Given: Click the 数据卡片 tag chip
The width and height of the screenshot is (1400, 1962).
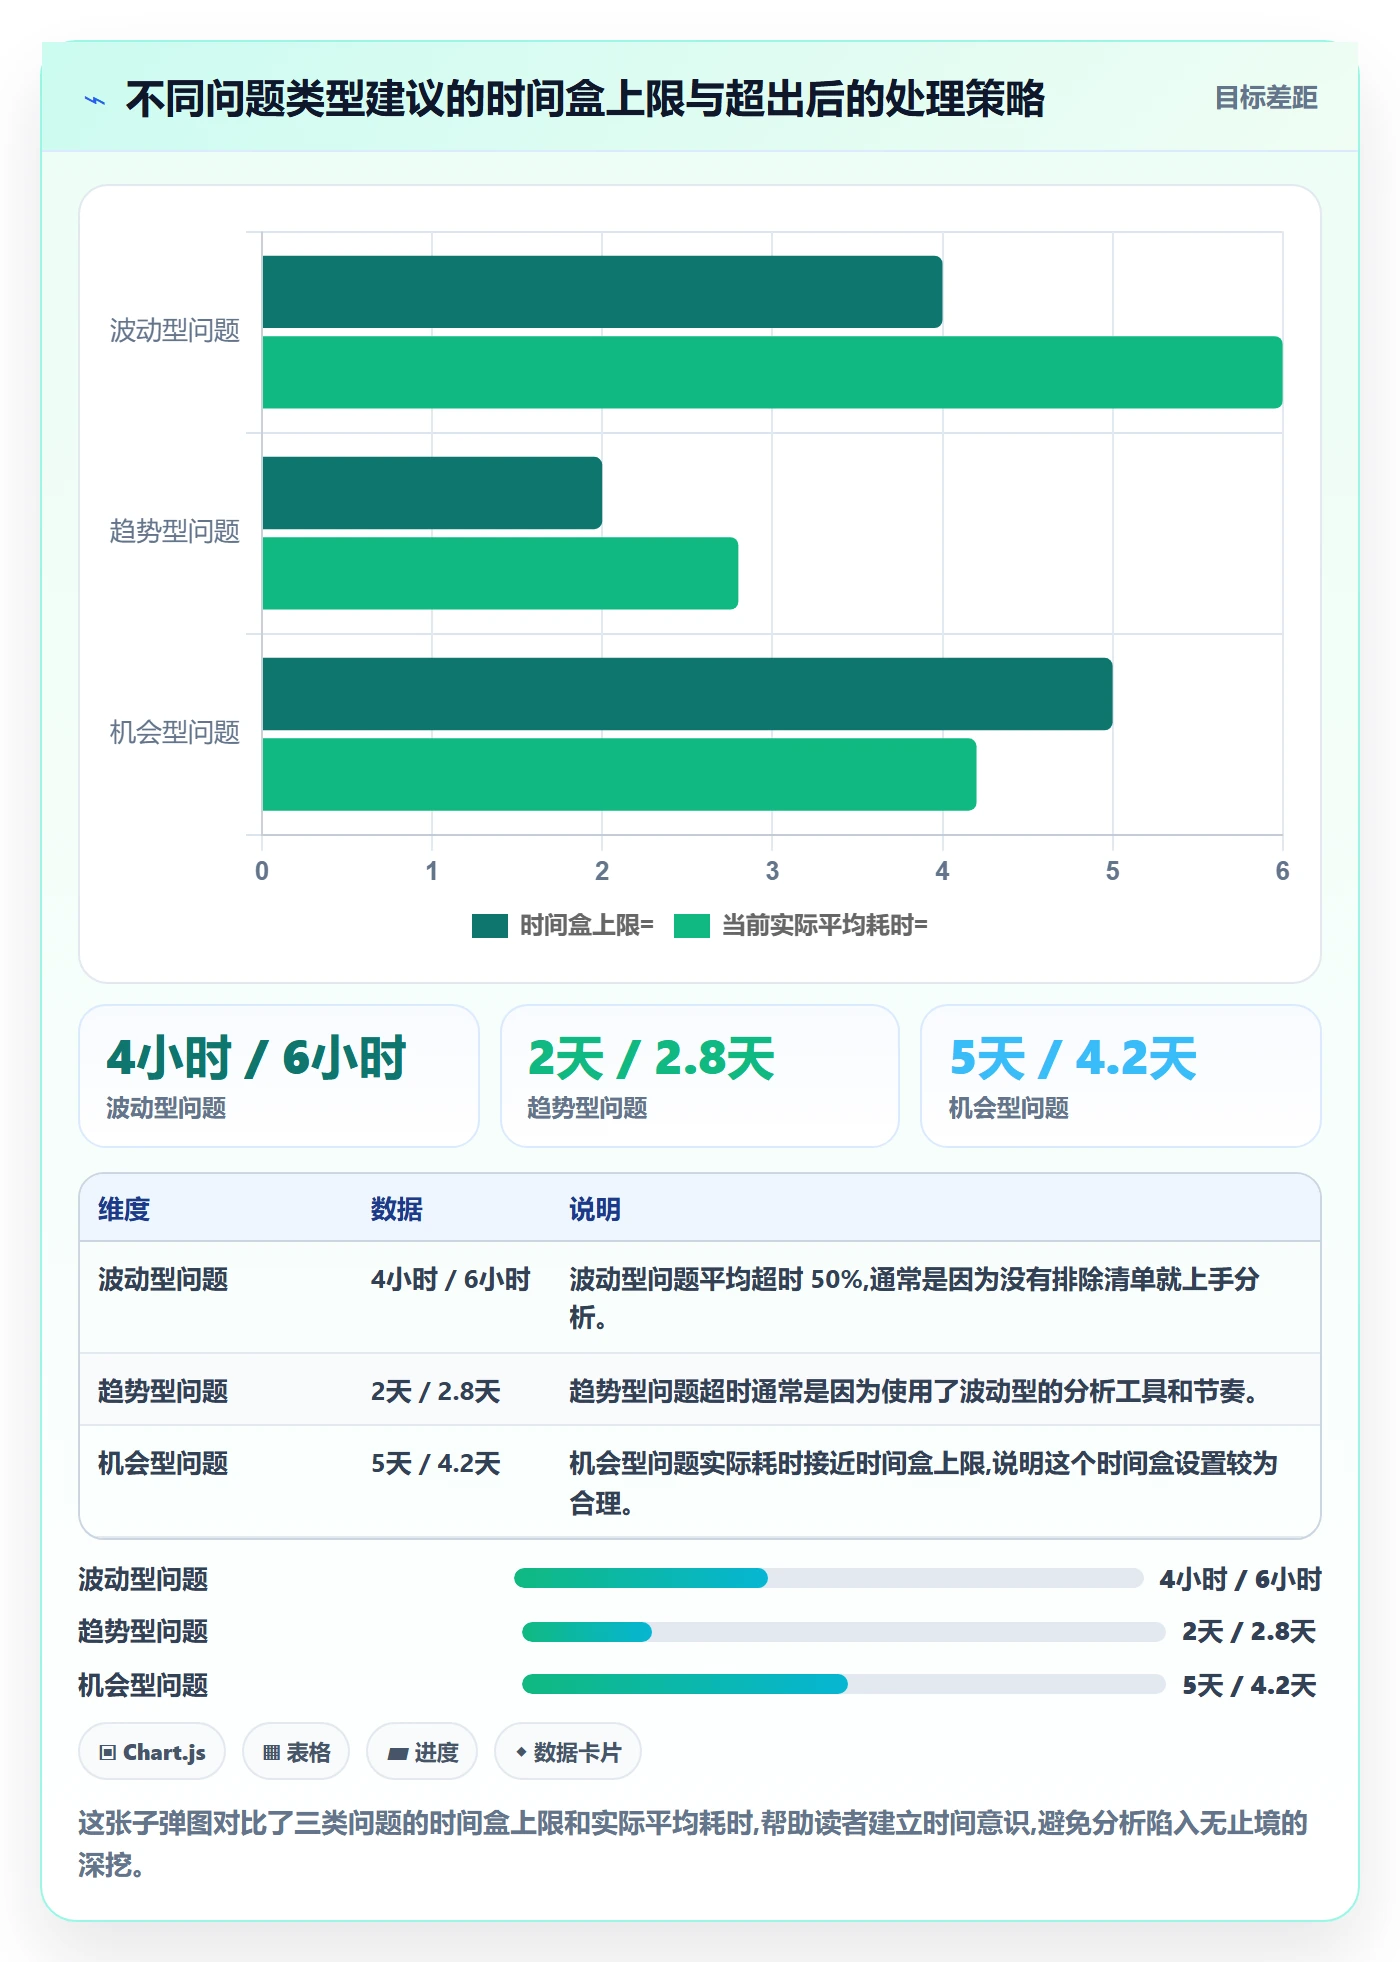Looking at the screenshot, I should tap(568, 1752).
